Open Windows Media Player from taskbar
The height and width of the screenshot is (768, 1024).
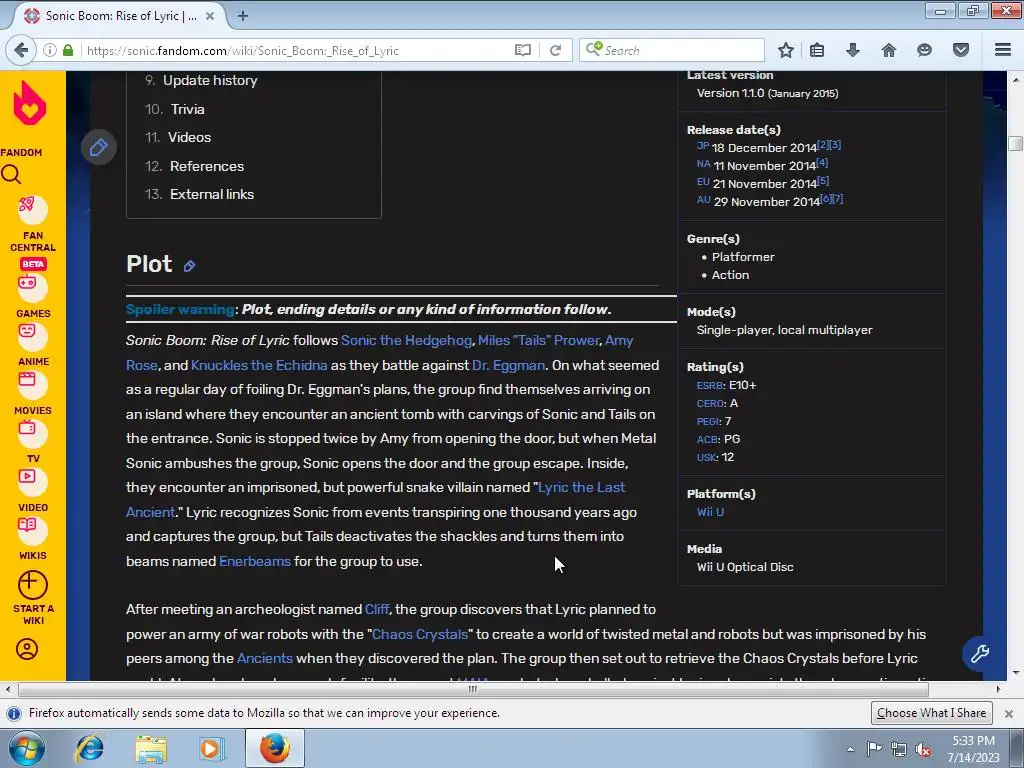pos(211,748)
